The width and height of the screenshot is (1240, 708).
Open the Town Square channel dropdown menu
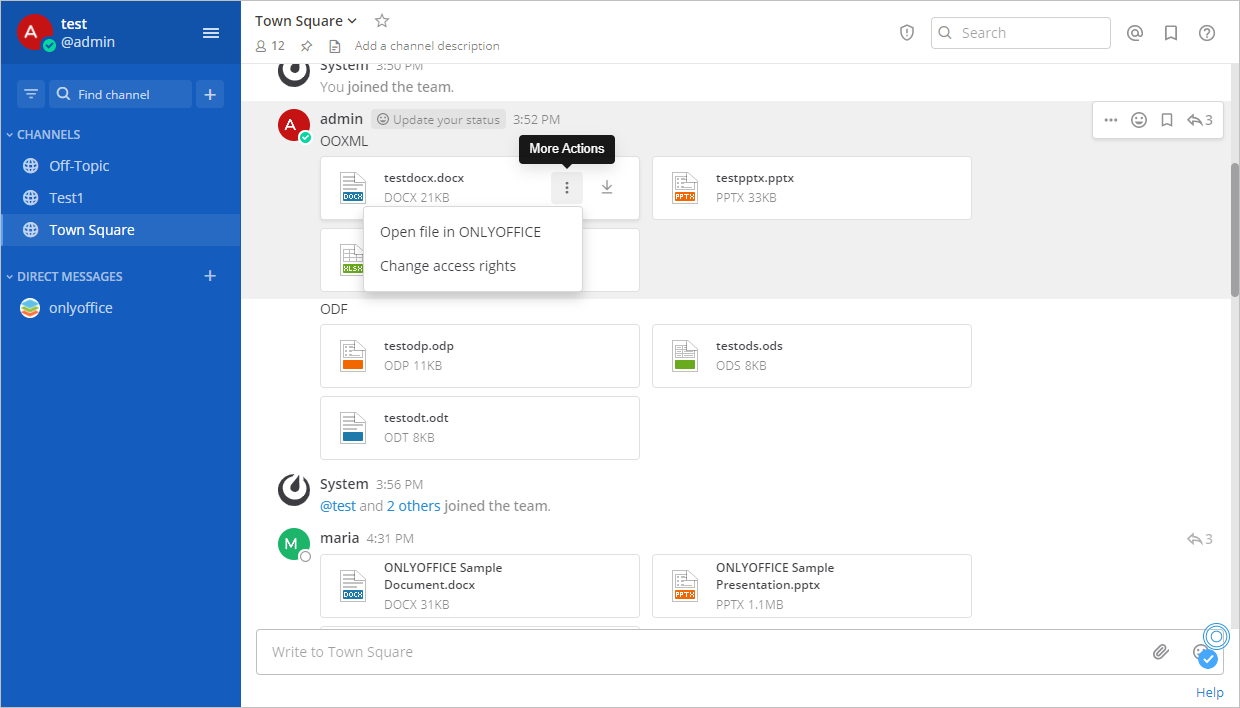(306, 21)
